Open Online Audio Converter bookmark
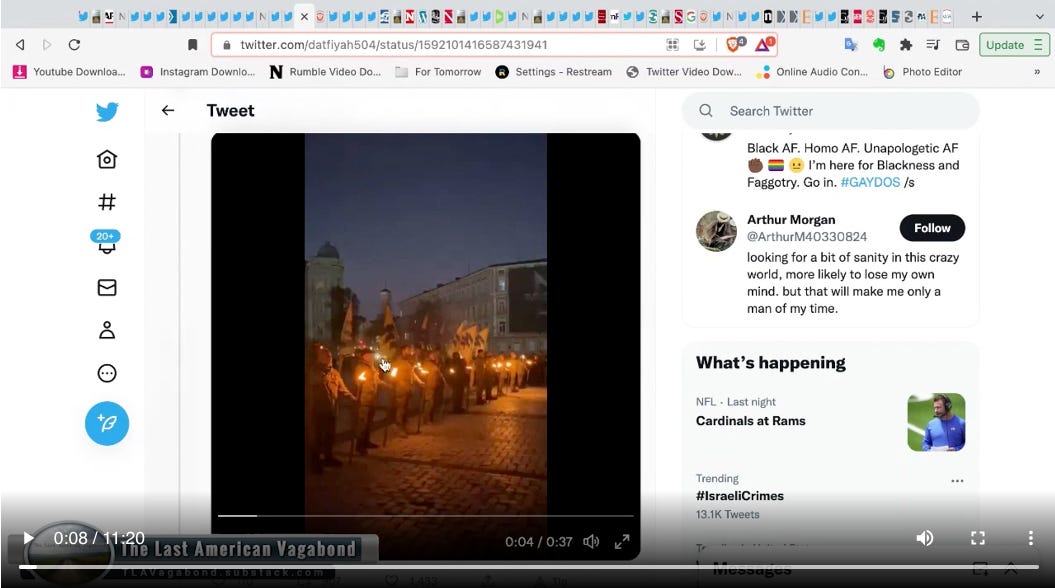This screenshot has width=1055, height=588. point(812,72)
